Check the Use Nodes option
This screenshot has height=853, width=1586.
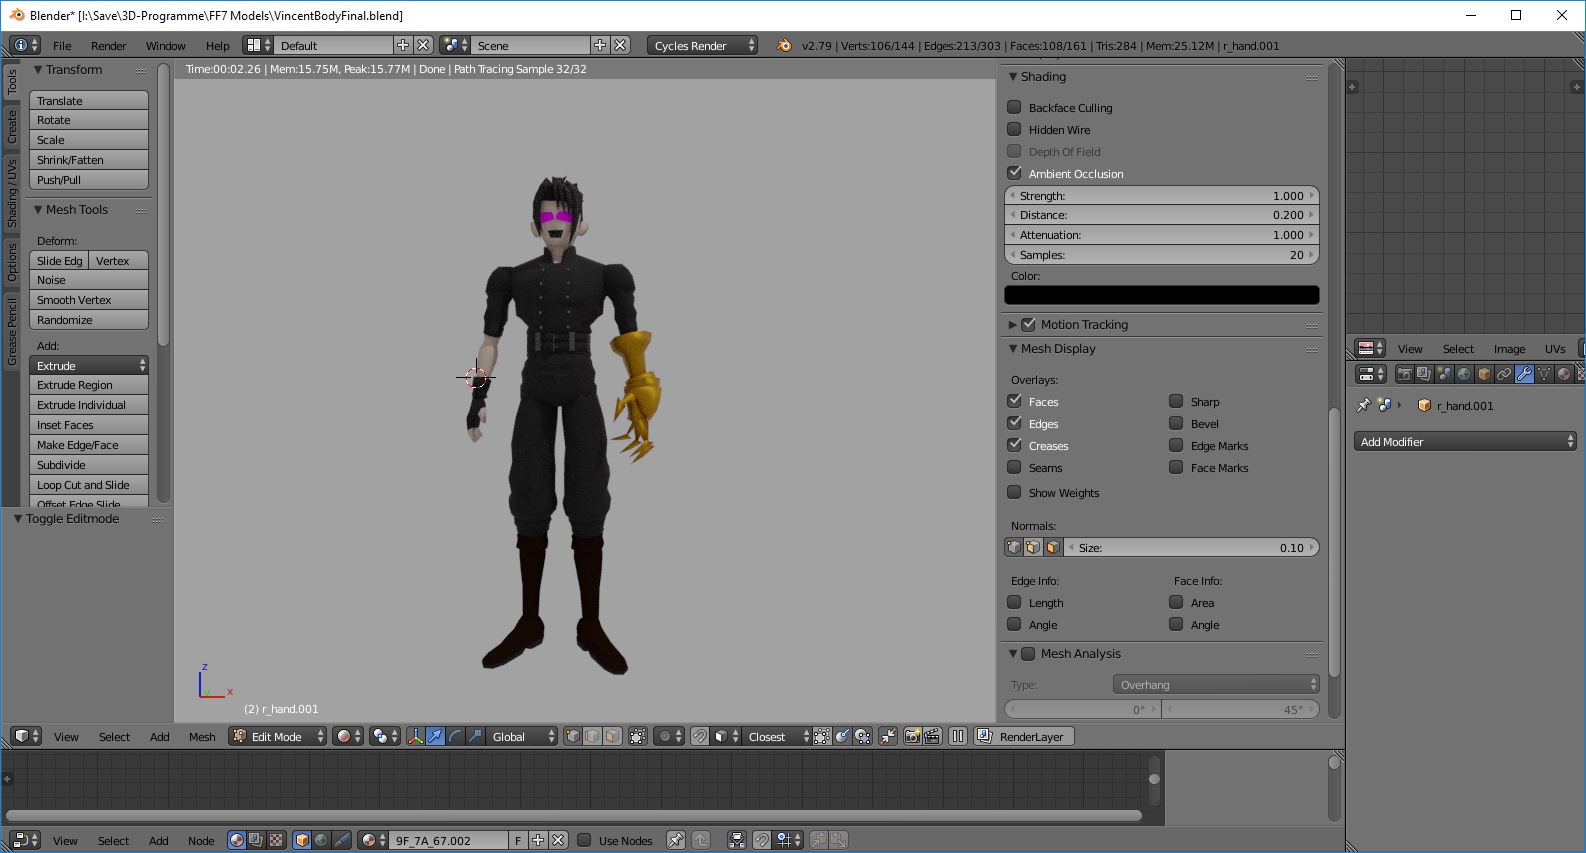click(584, 840)
